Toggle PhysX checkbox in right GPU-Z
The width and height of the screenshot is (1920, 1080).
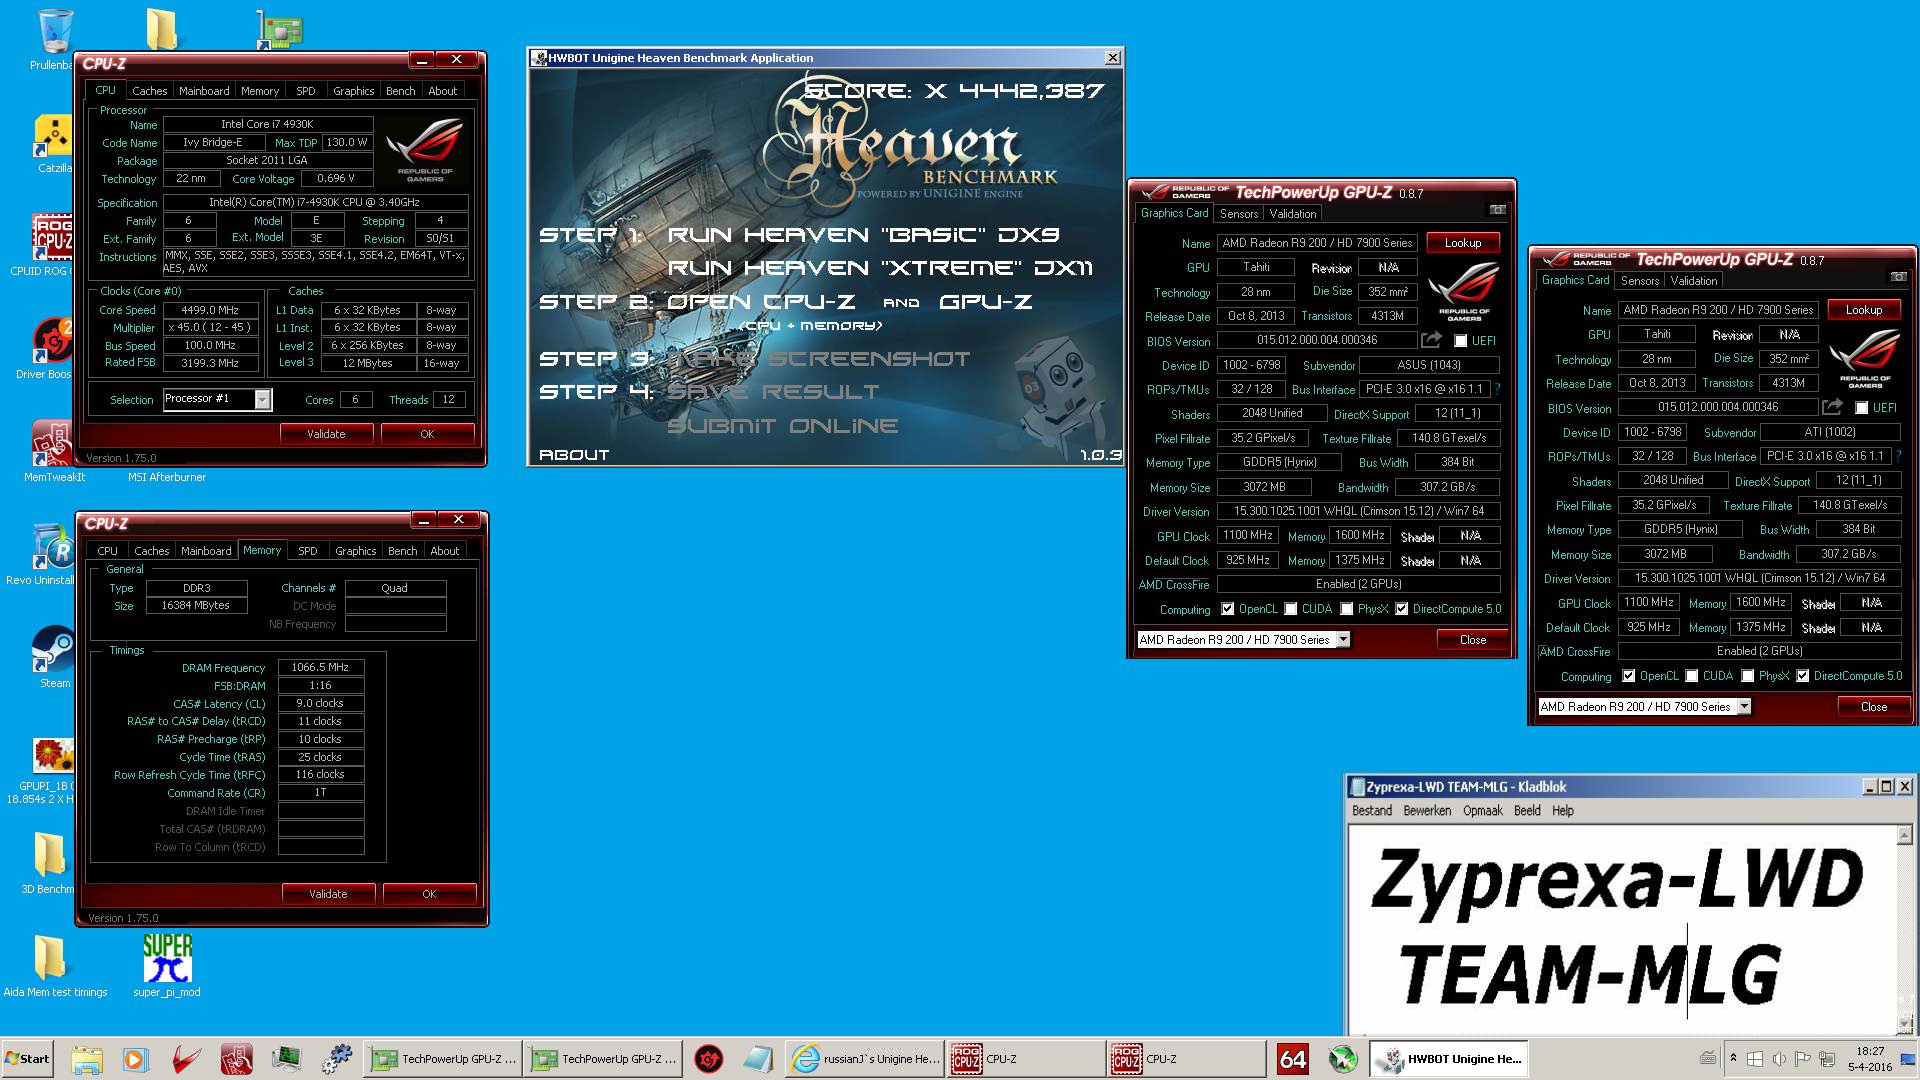(x=1748, y=676)
